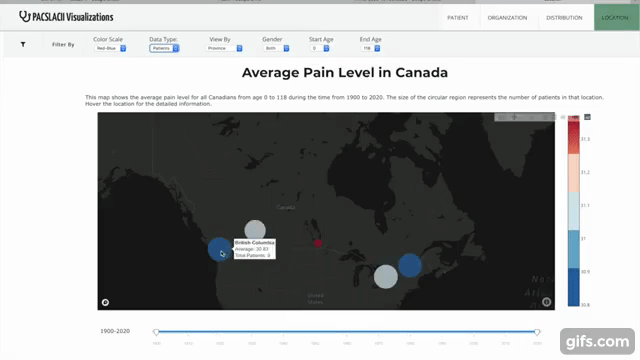Open the map attribution info icon
The height and width of the screenshot is (360, 640).
547,302
